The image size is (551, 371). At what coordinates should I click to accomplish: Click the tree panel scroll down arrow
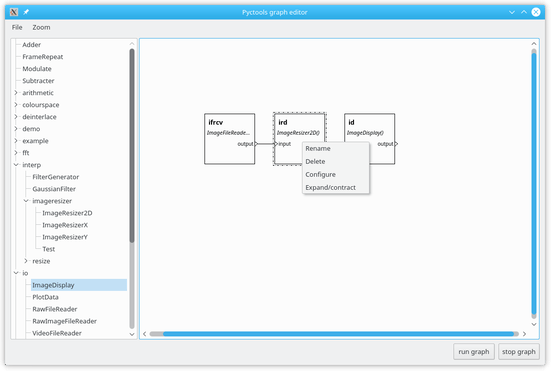(x=132, y=334)
